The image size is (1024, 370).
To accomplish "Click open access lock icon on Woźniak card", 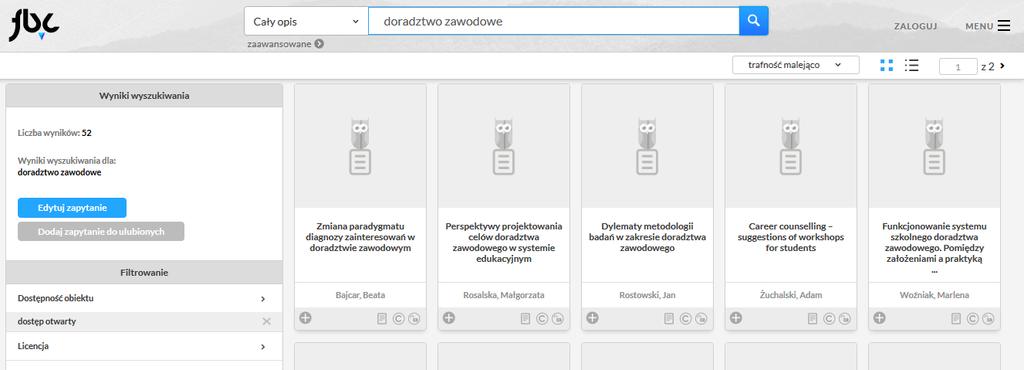I will (989, 319).
